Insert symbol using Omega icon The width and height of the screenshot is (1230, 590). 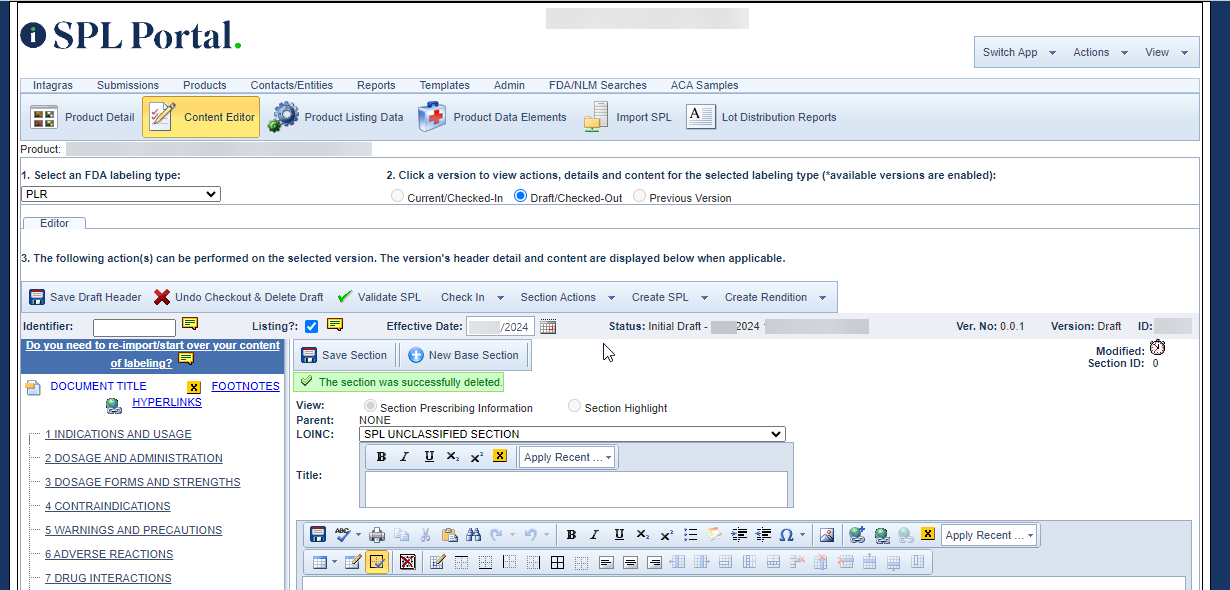[786, 535]
